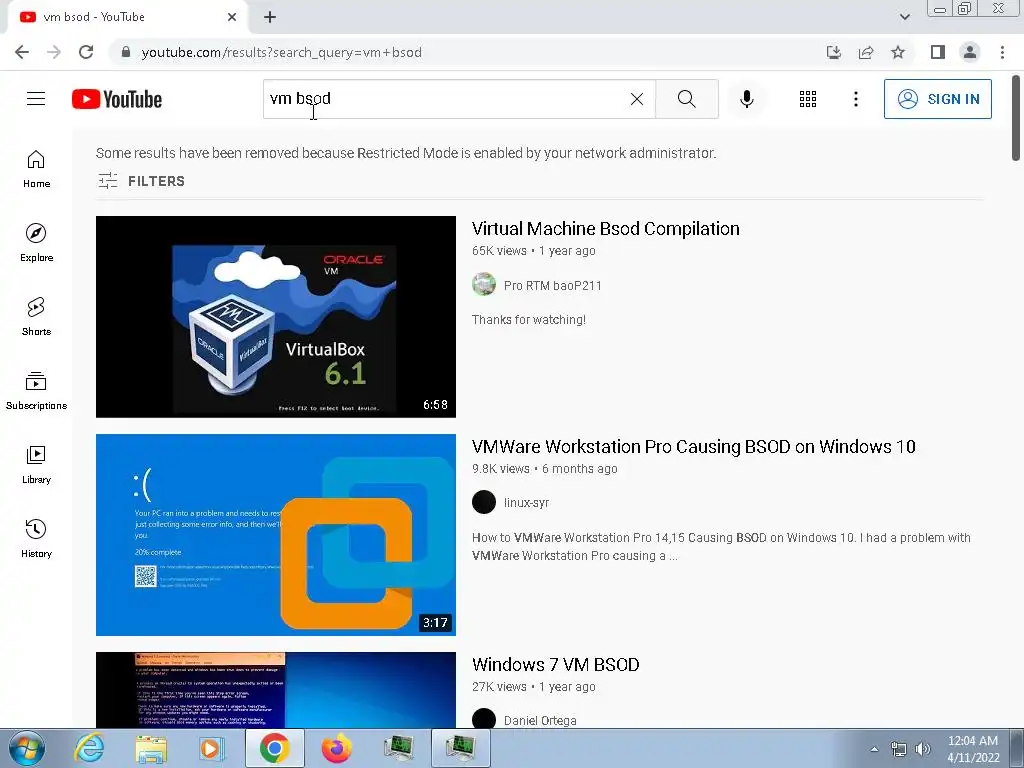Open Pro RTM baoP211 channel link

click(552, 285)
